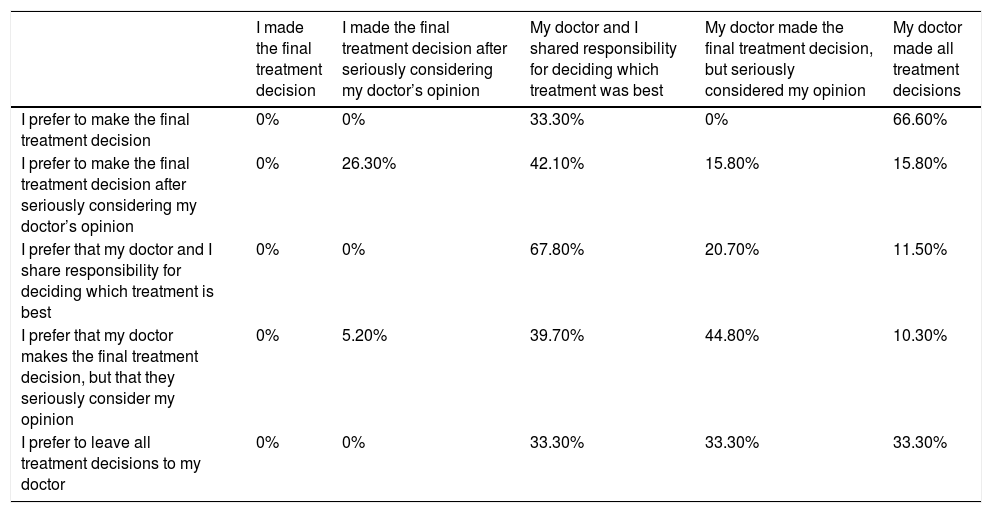Select the row label 'I prefer to make the final treatment decision'

pyautogui.click(x=105, y=130)
